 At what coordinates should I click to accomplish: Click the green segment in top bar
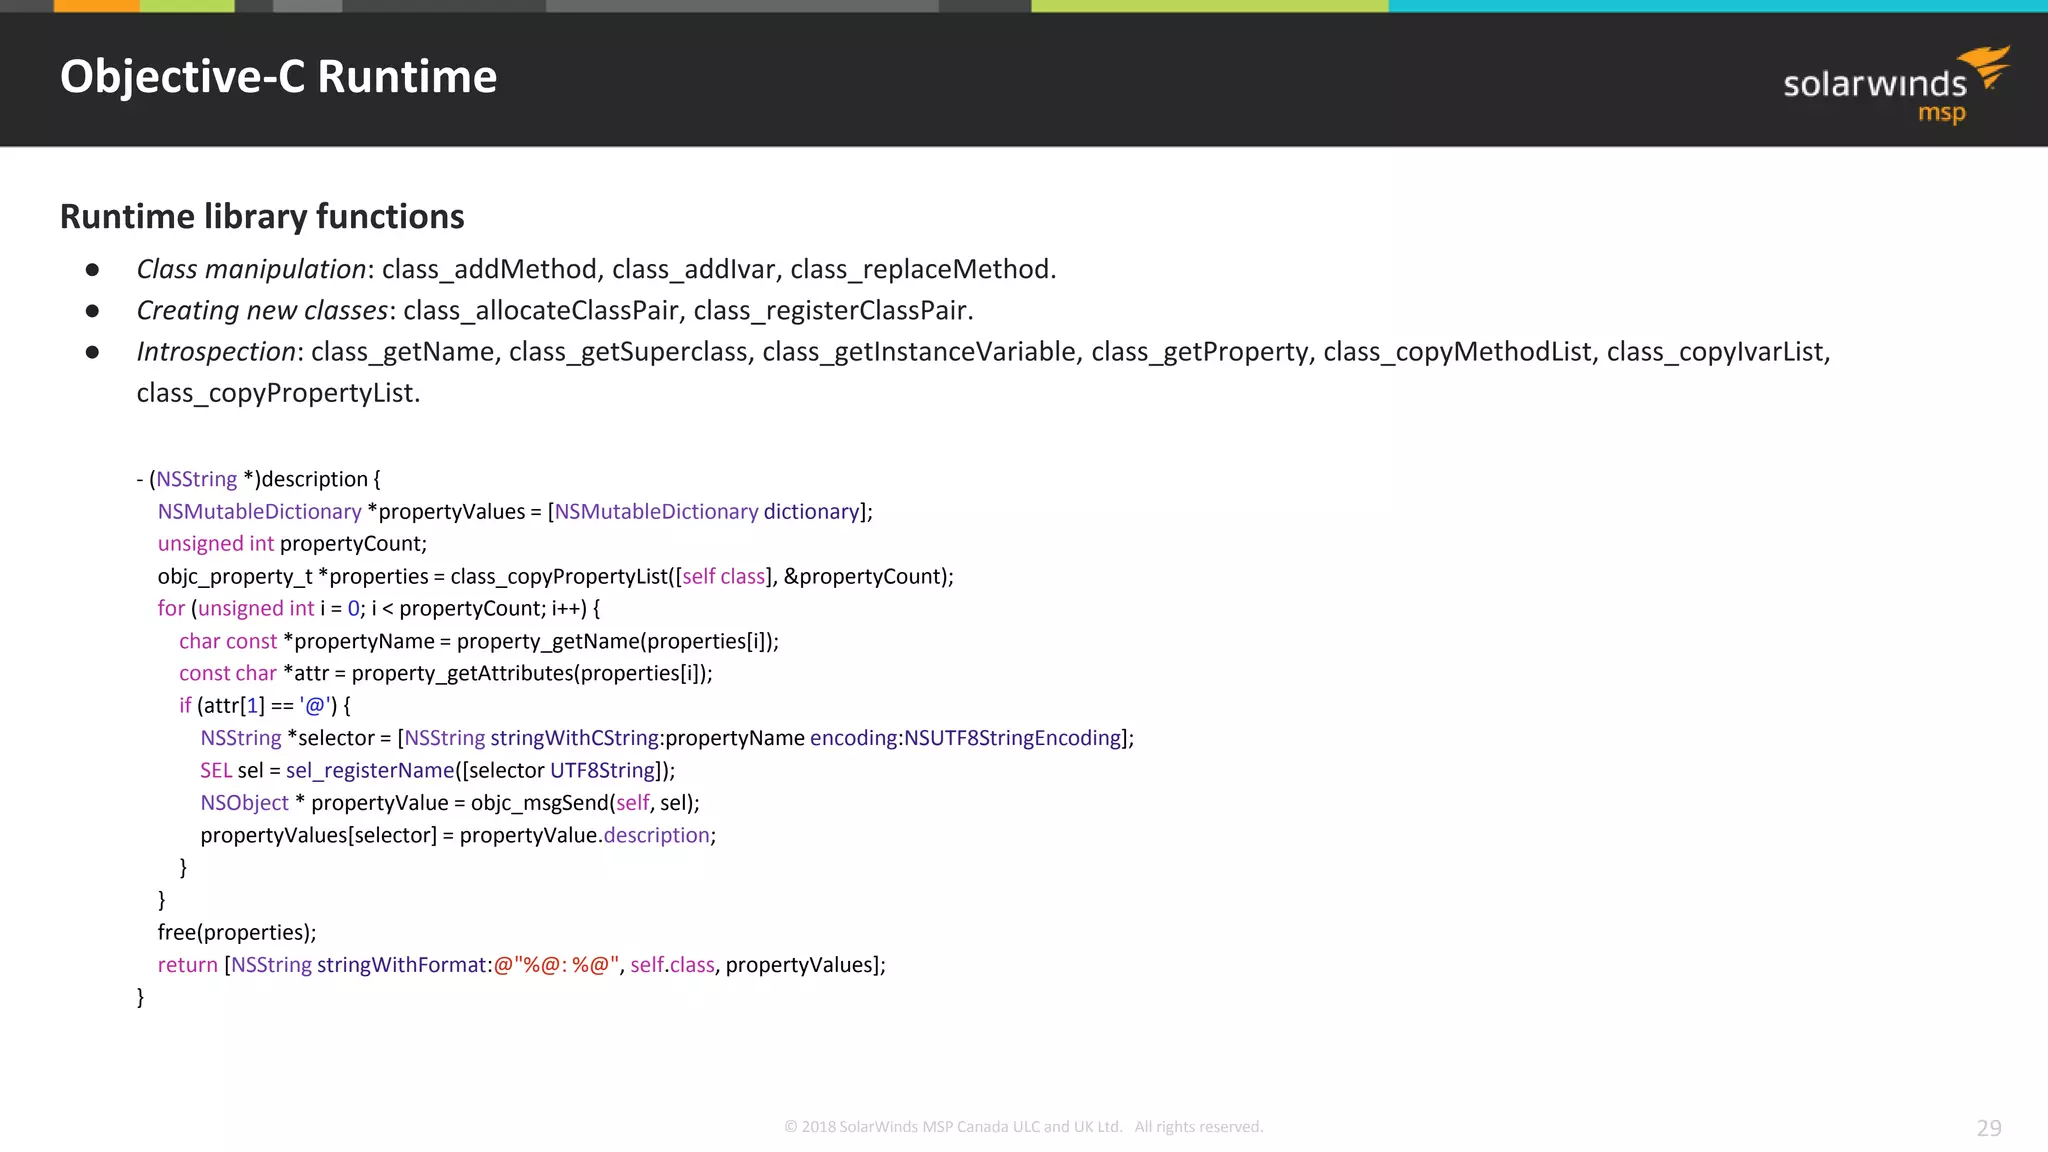pyautogui.click(x=1208, y=6)
